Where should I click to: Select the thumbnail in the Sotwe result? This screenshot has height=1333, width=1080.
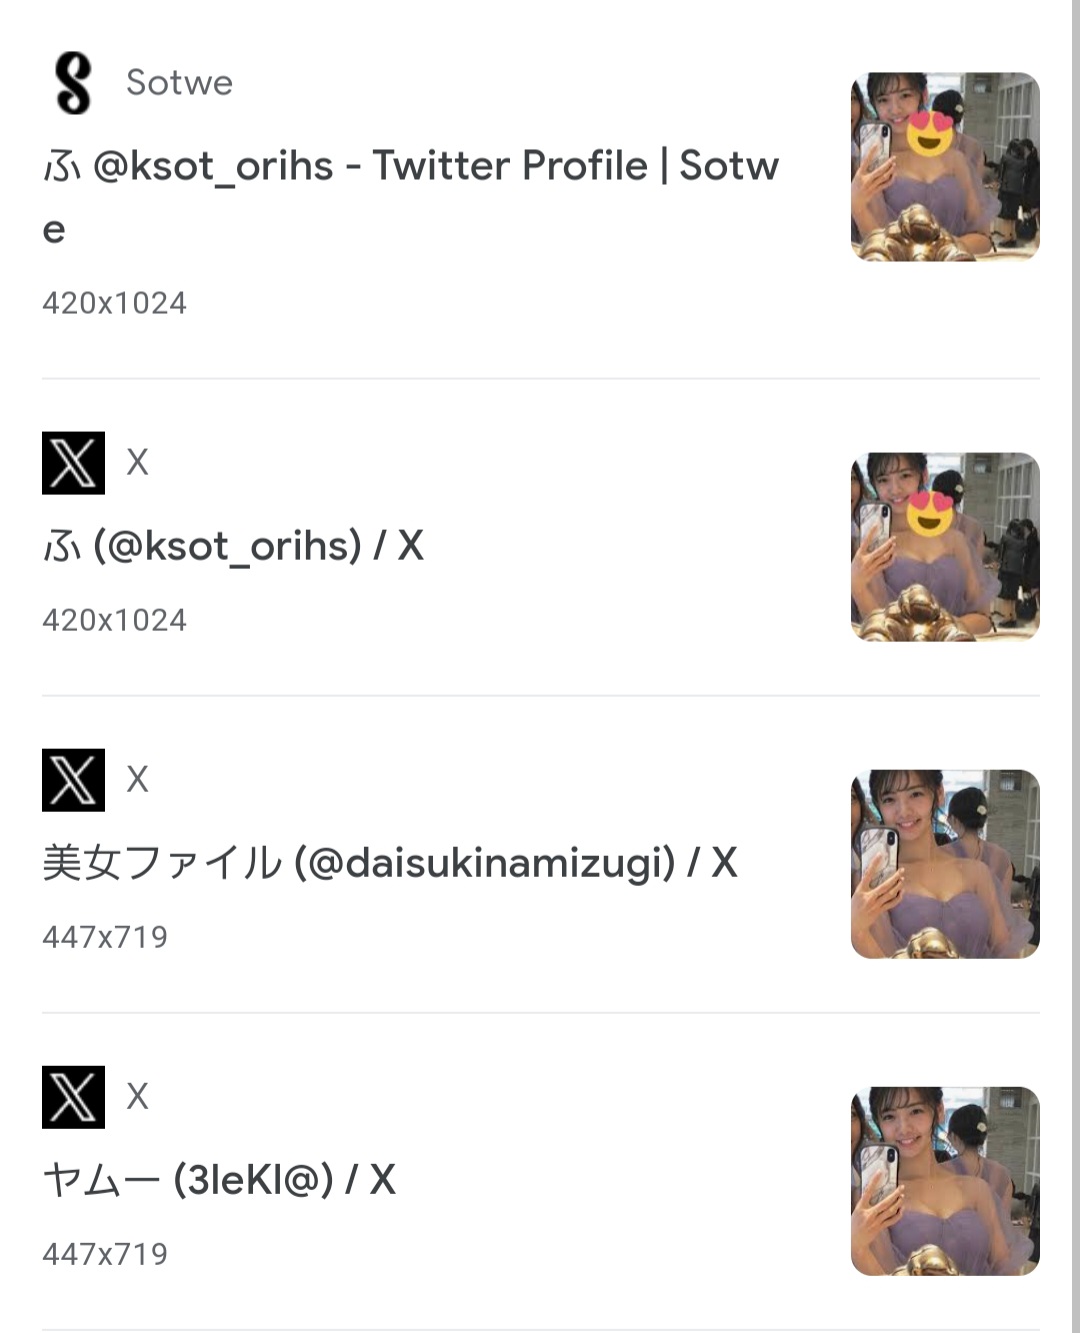945,167
